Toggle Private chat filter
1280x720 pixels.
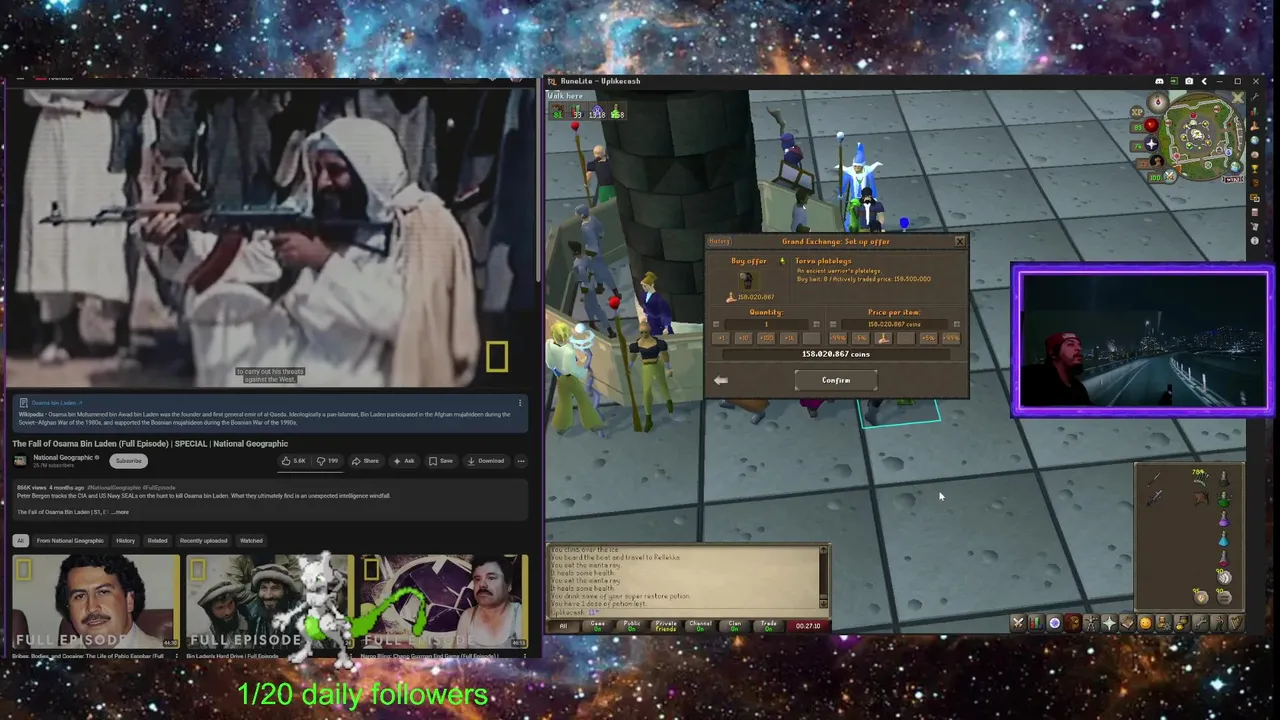coord(666,626)
